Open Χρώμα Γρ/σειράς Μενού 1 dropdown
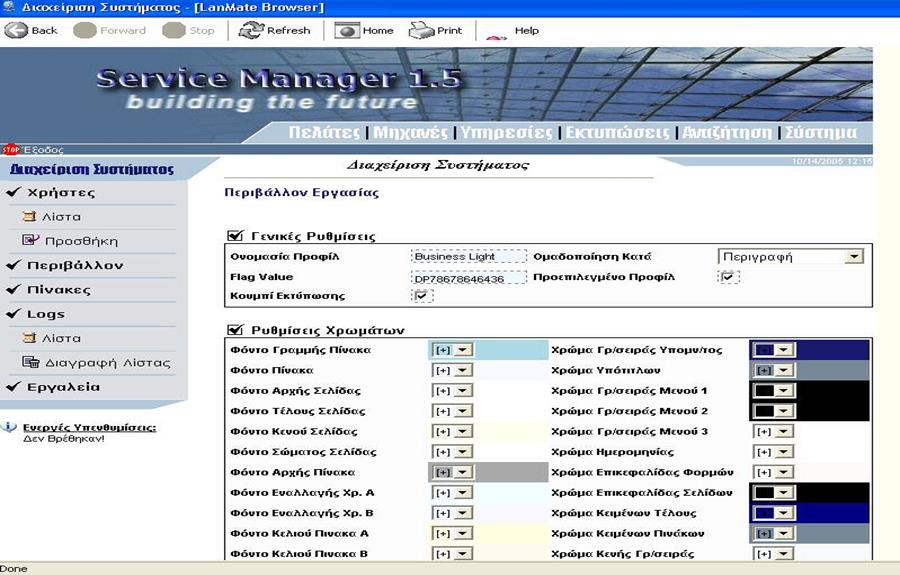The height and width of the screenshot is (575, 900). pos(785,391)
